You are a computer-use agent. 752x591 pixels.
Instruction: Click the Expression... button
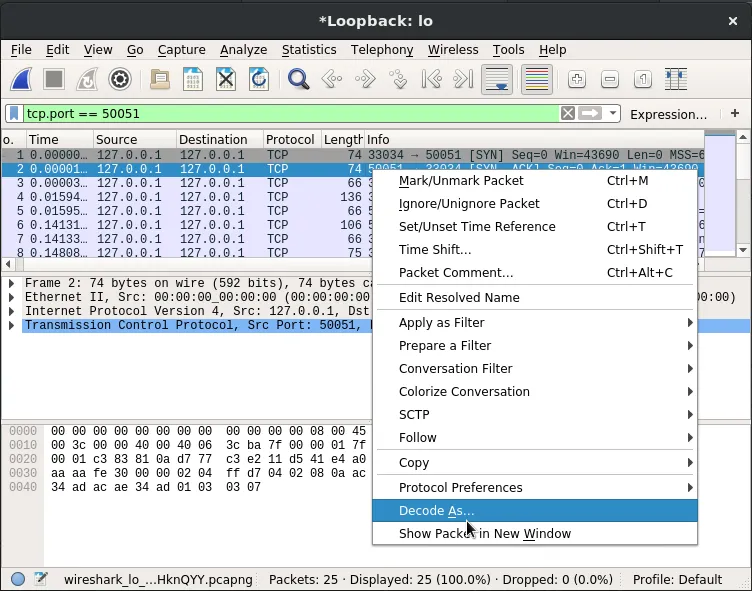(668, 114)
